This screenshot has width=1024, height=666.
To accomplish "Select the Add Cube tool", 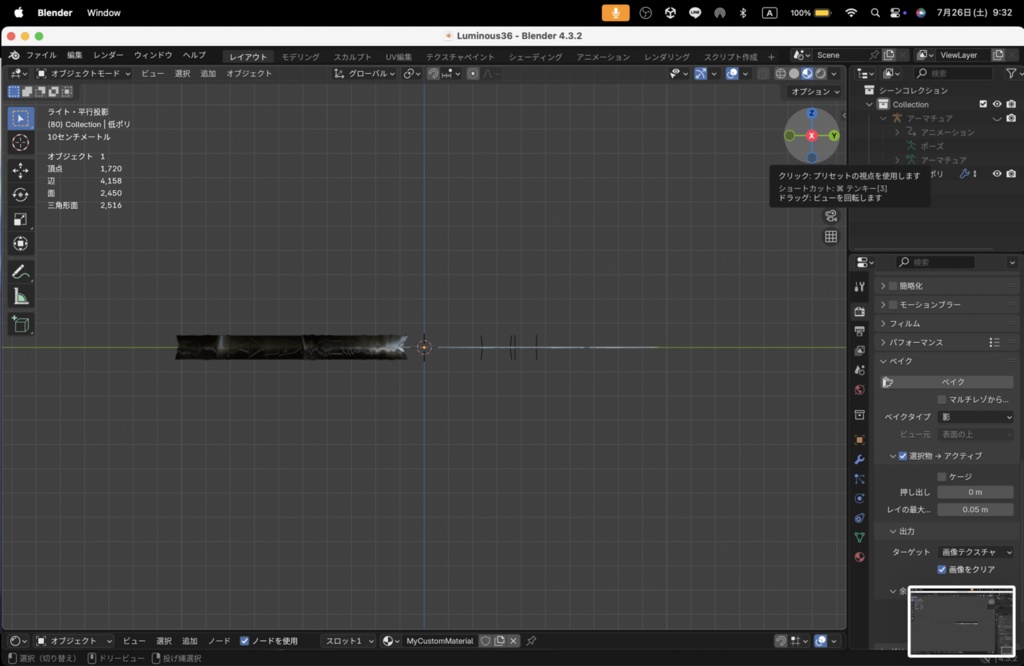I will click(20, 324).
